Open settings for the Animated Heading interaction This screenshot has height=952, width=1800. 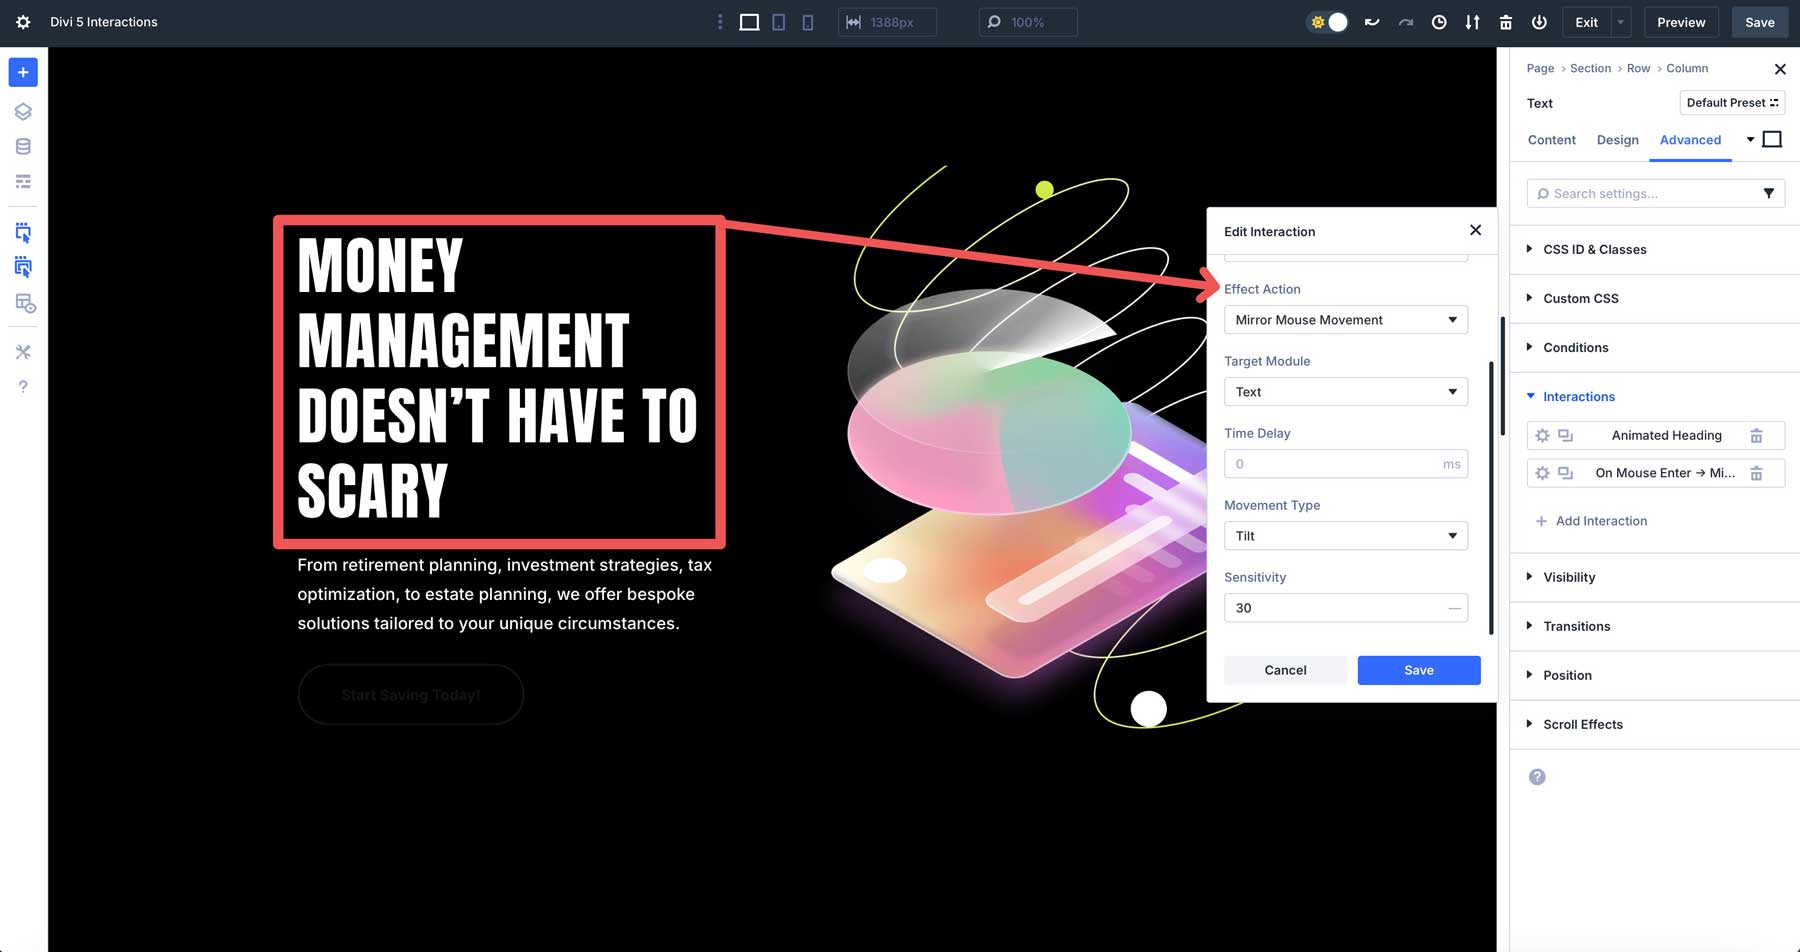(1542, 435)
